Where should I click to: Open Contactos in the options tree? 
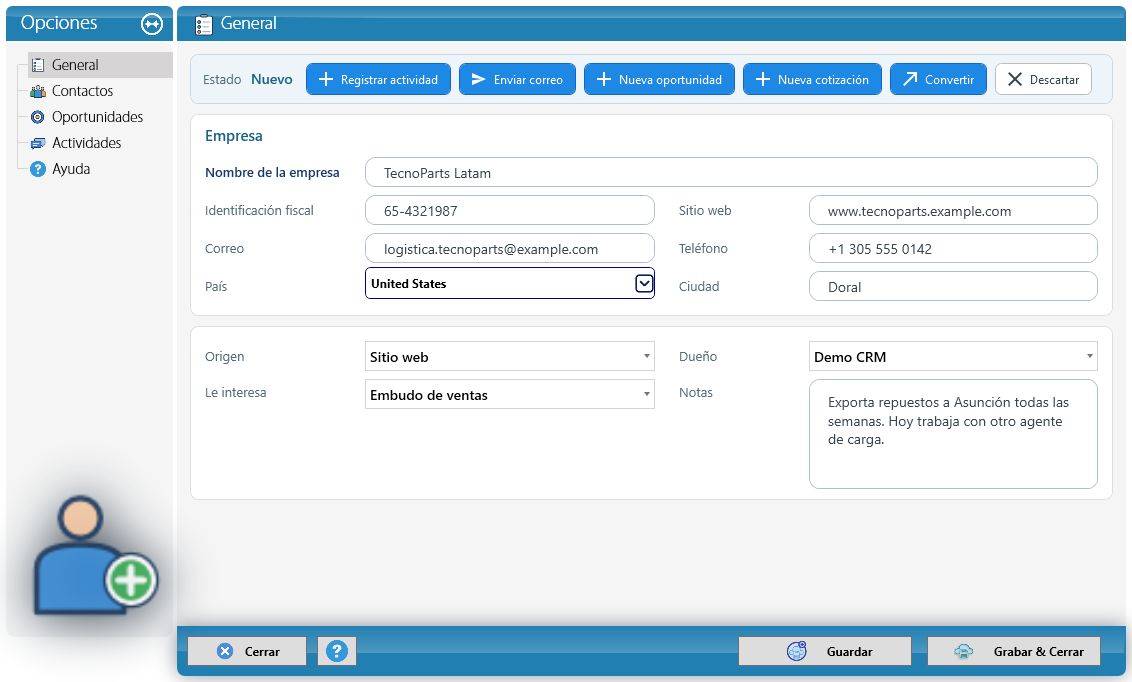(x=82, y=91)
